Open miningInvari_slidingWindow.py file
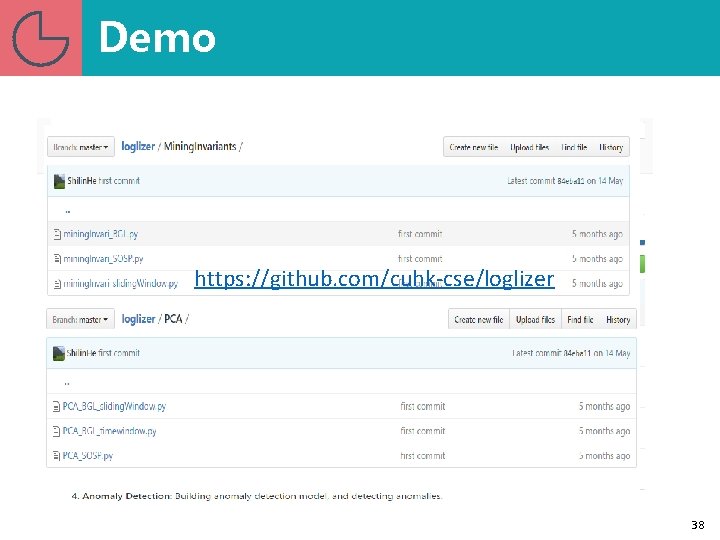Screen dimensions: 720x540 click(x=120, y=284)
